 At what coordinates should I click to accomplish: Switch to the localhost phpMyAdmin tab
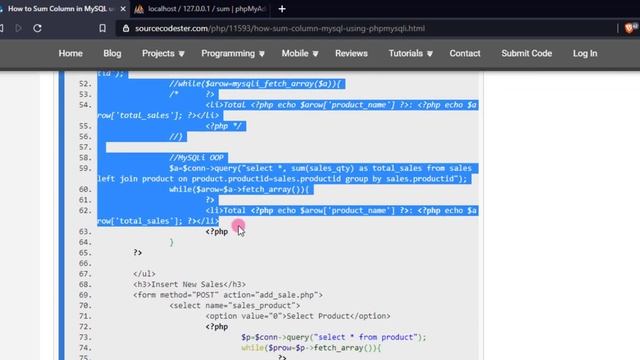[201, 9]
